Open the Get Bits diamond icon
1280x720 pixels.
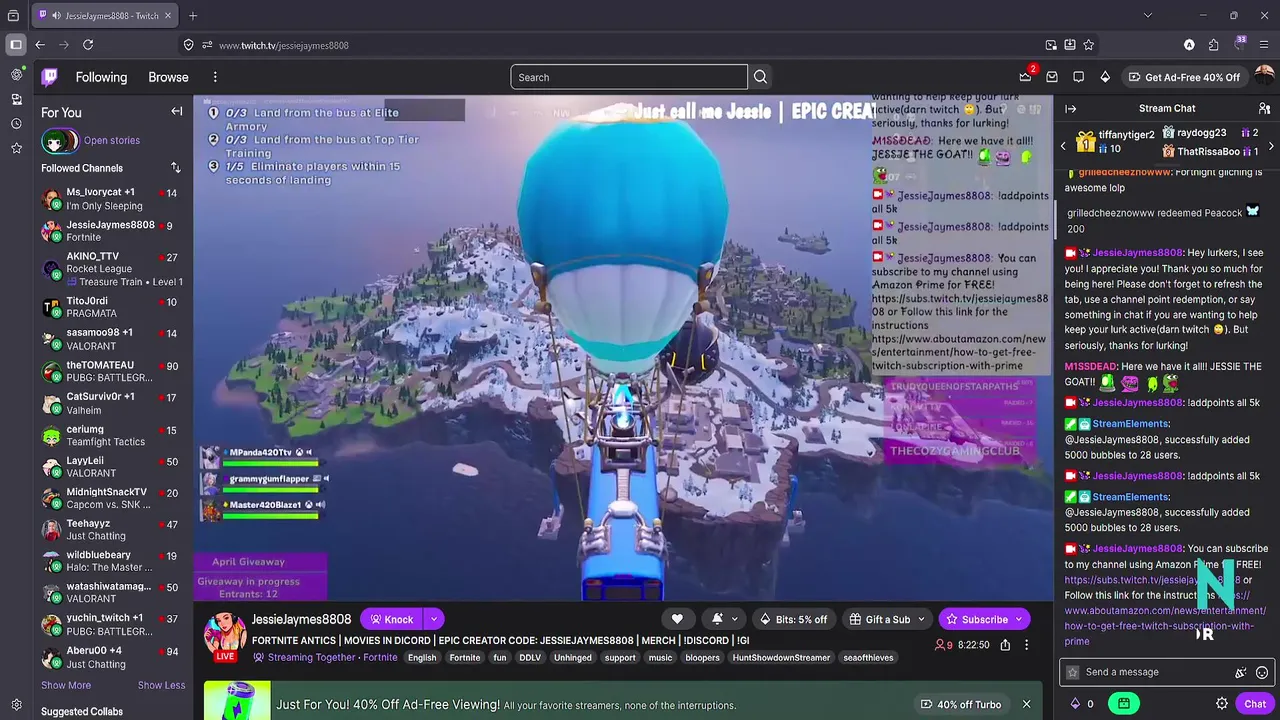(x=1105, y=77)
